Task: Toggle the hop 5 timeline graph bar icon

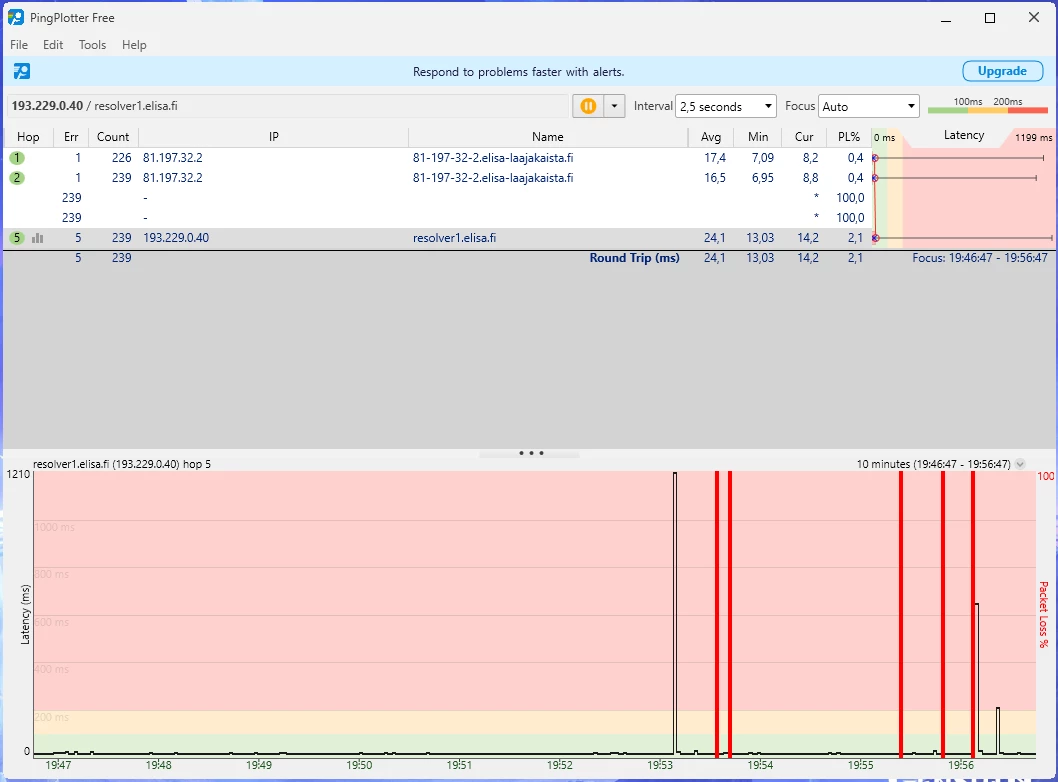Action: coord(38,238)
